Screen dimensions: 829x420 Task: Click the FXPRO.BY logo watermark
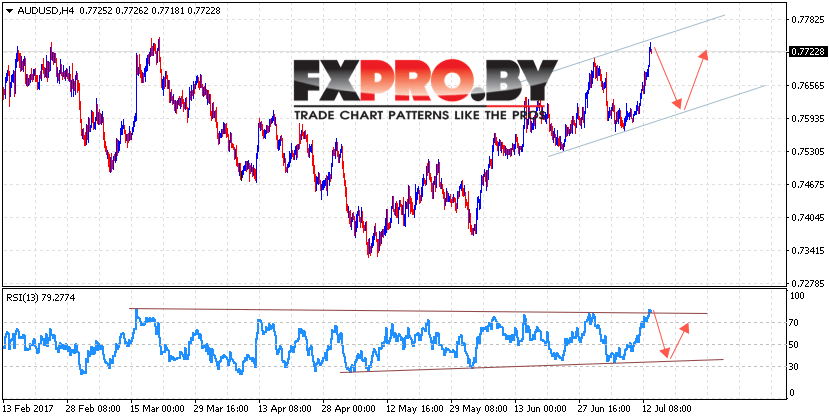point(427,80)
